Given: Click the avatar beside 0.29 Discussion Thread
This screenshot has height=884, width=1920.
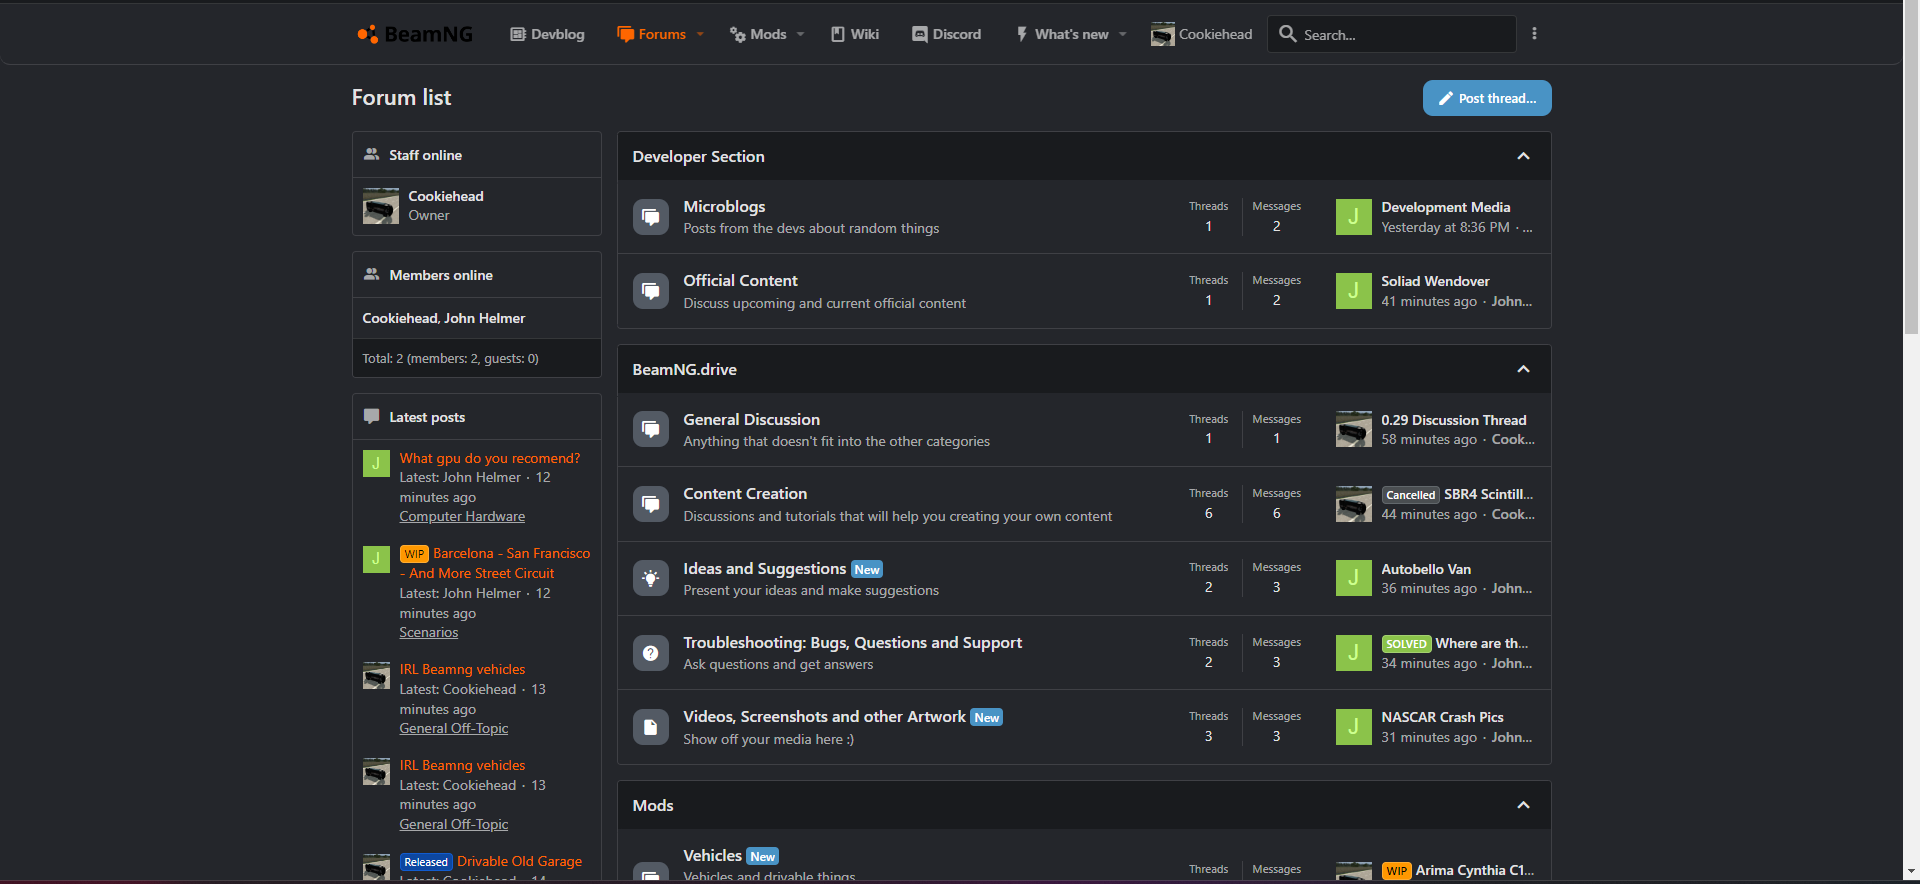Looking at the screenshot, I should (1353, 429).
